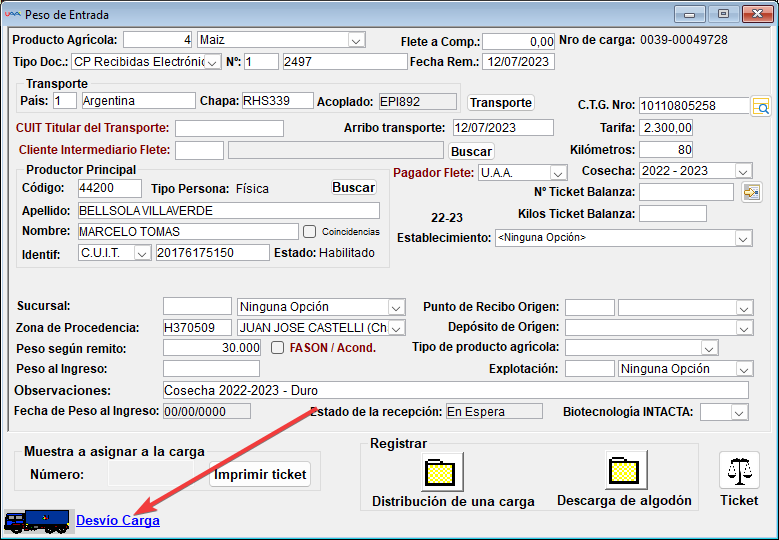
Task: Enable the Coincidencias checkbox
Action: coord(310,231)
